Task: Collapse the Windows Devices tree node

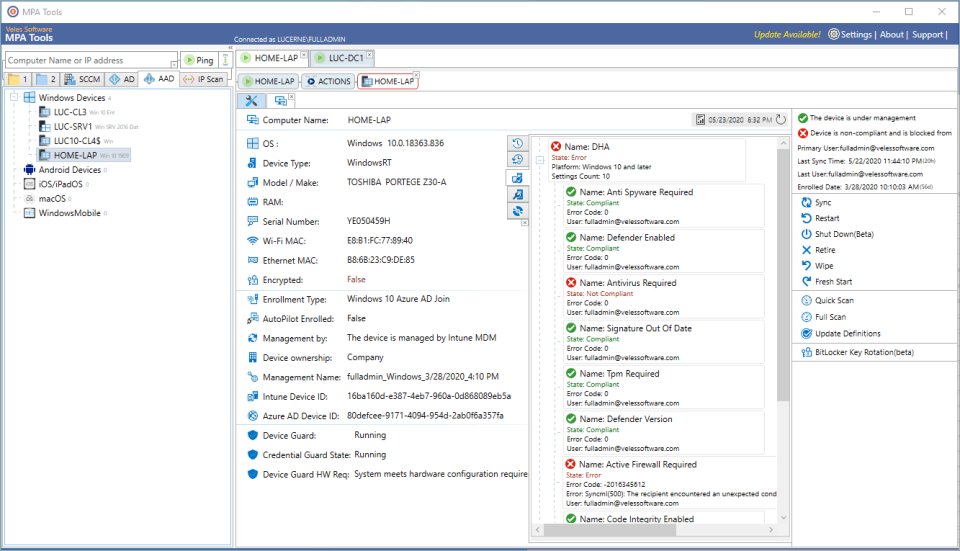Action: click(12, 98)
